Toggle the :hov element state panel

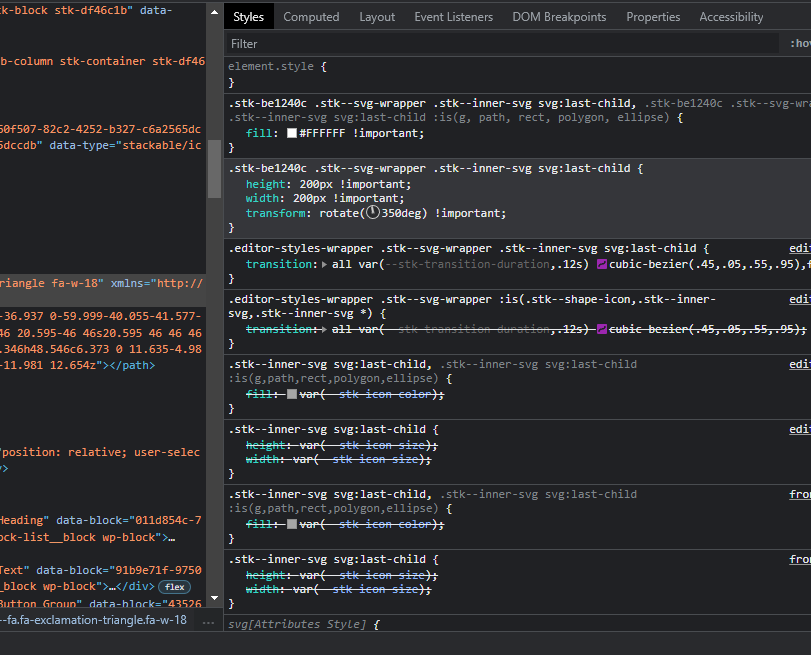tap(800, 44)
